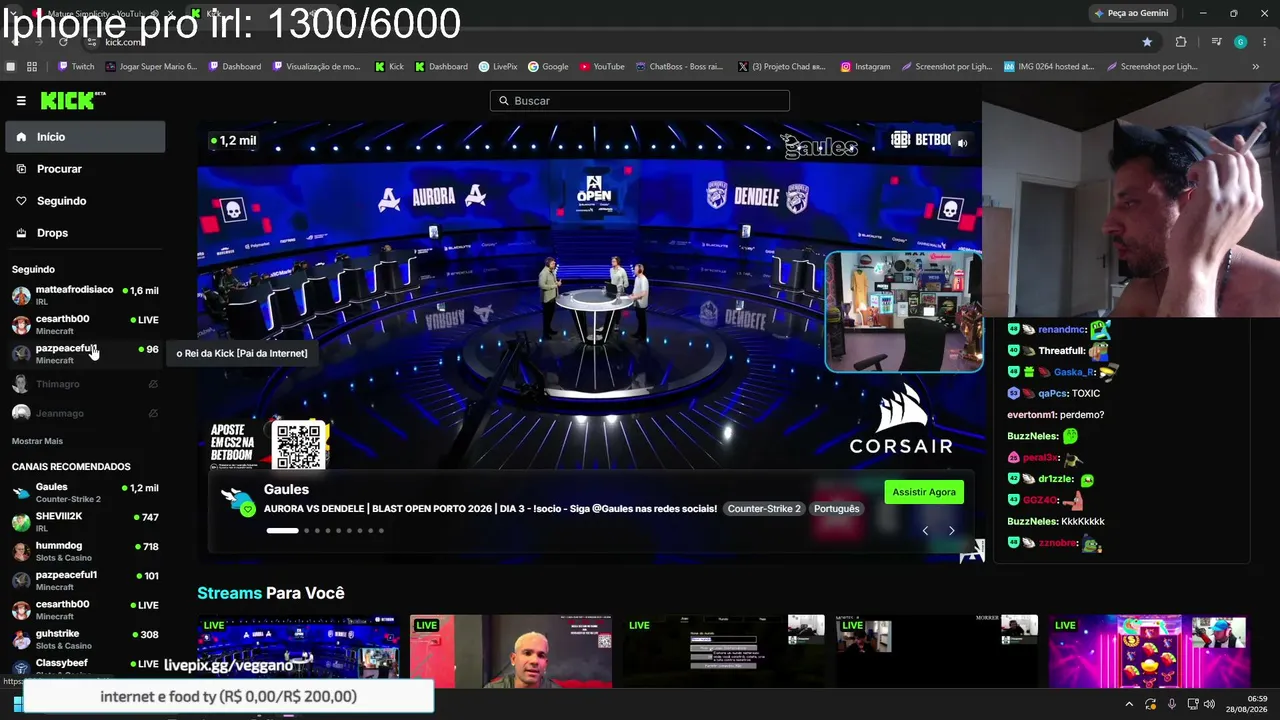Open ChatBoss bookmark
This screenshot has height=720, width=1280.
679,67
